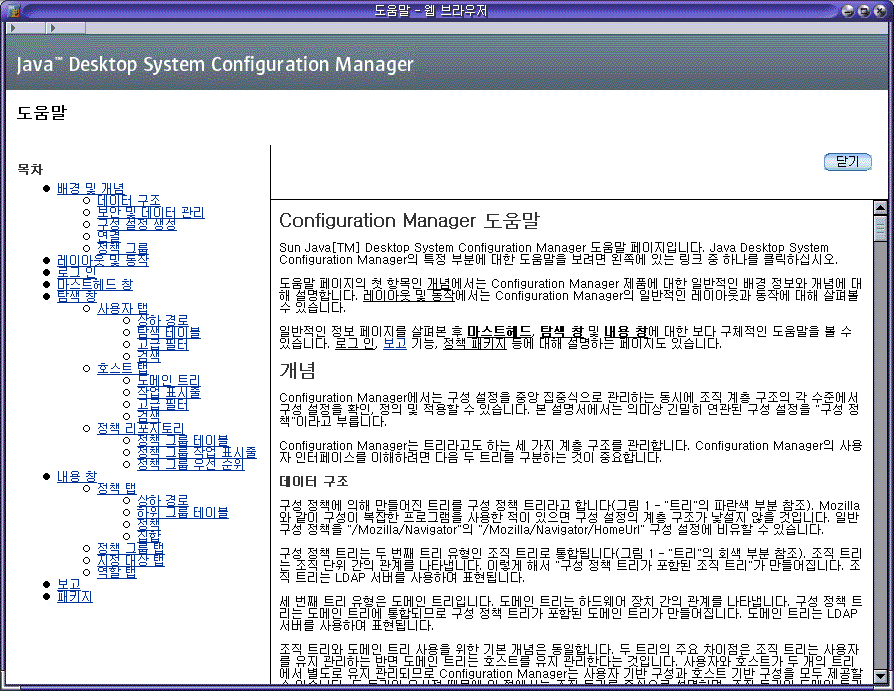Open the 배경 및 개념 contents link
The height and width of the screenshot is (691, 894).
[91, 188]
